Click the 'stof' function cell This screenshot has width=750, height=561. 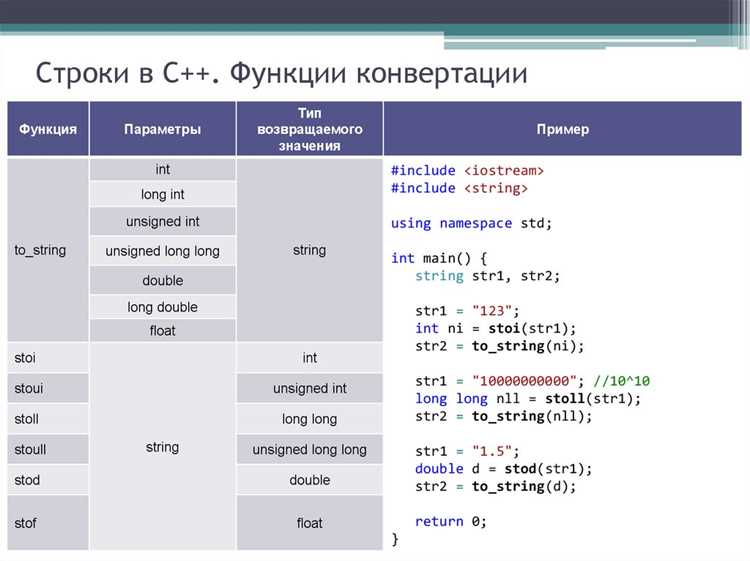pyautogui.click(x=48, y=523)
